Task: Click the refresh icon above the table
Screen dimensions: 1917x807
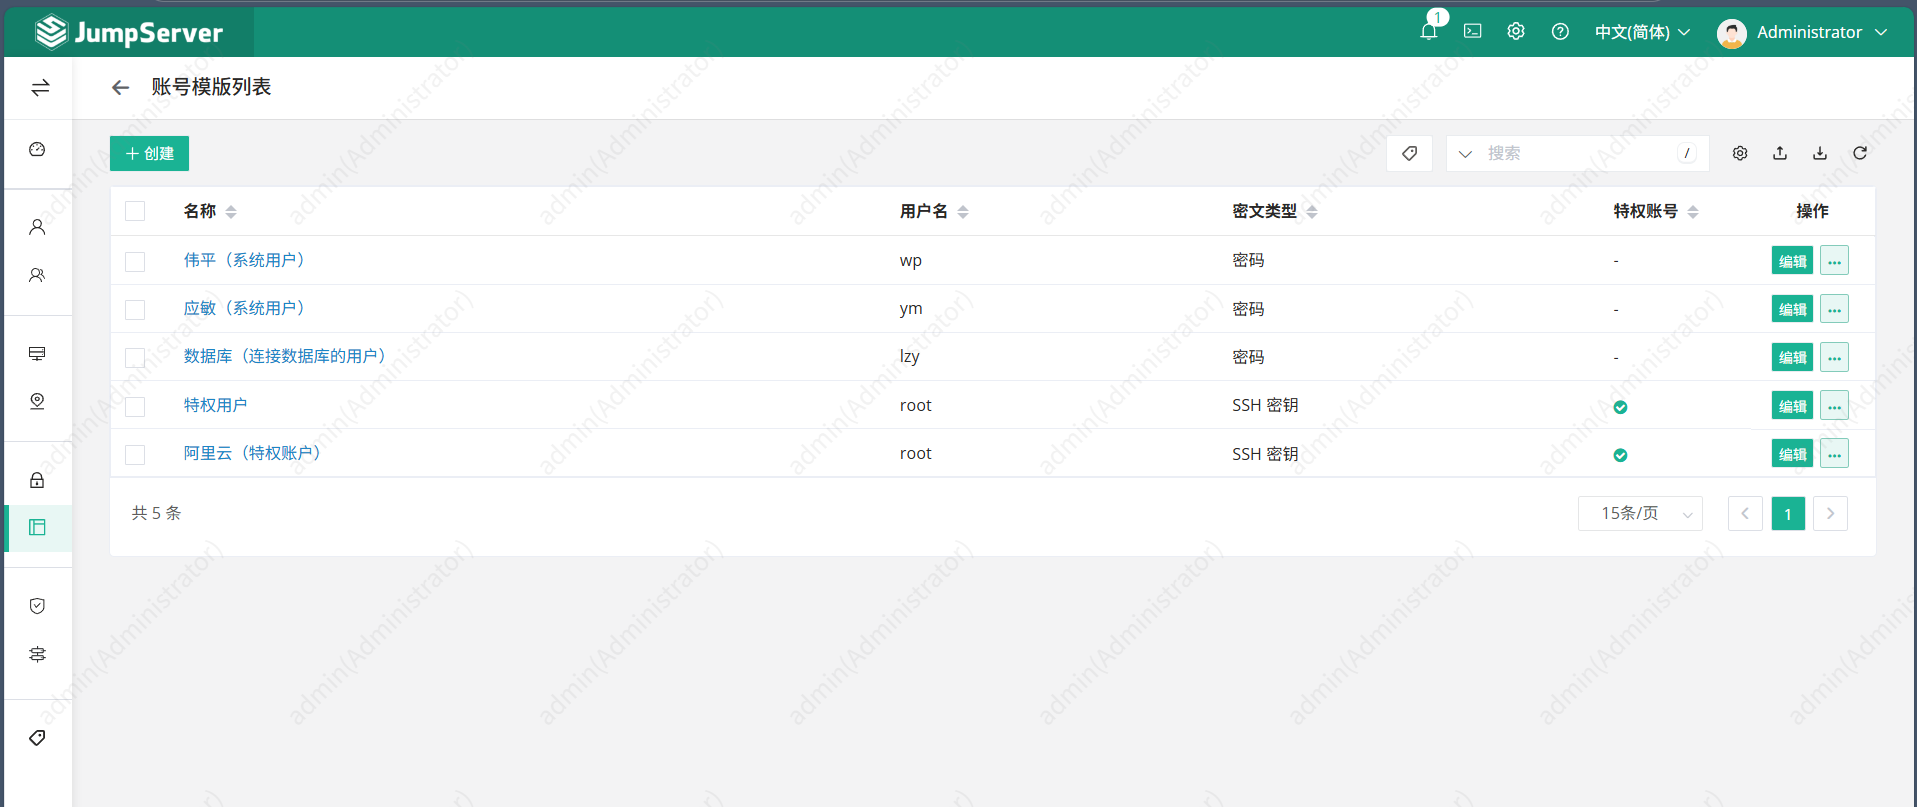Action: click(x=1859, y=153)
